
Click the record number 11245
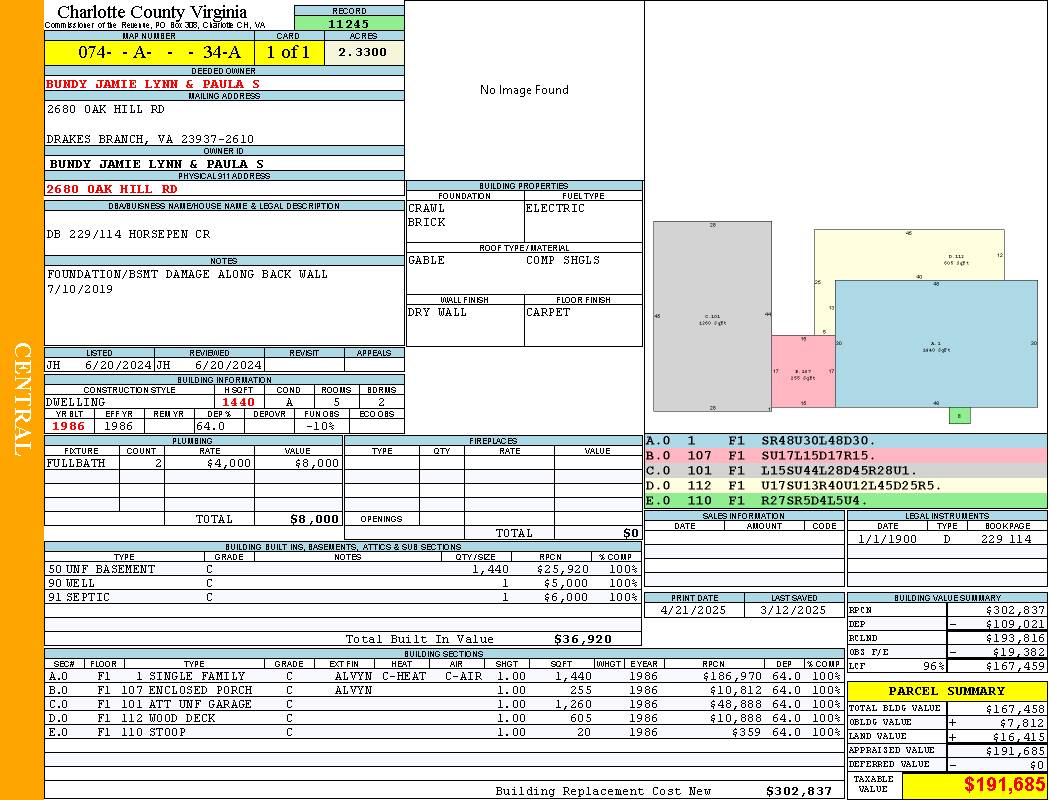click(x=348, y=23)
